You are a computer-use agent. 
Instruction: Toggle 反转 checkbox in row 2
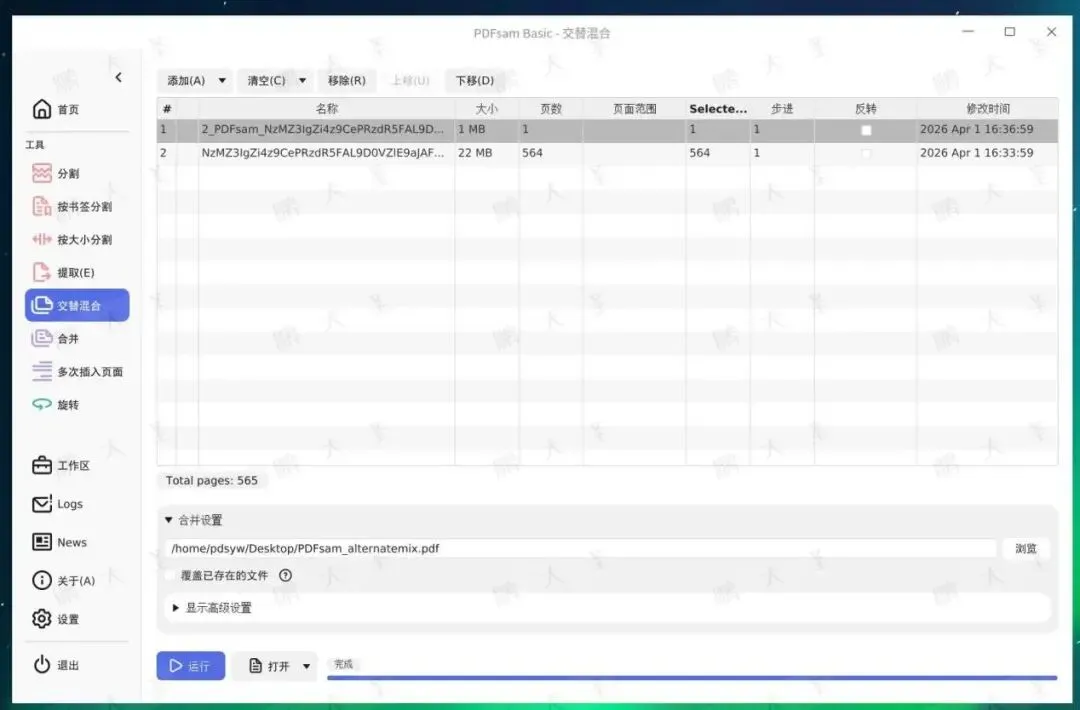[866, 154]
